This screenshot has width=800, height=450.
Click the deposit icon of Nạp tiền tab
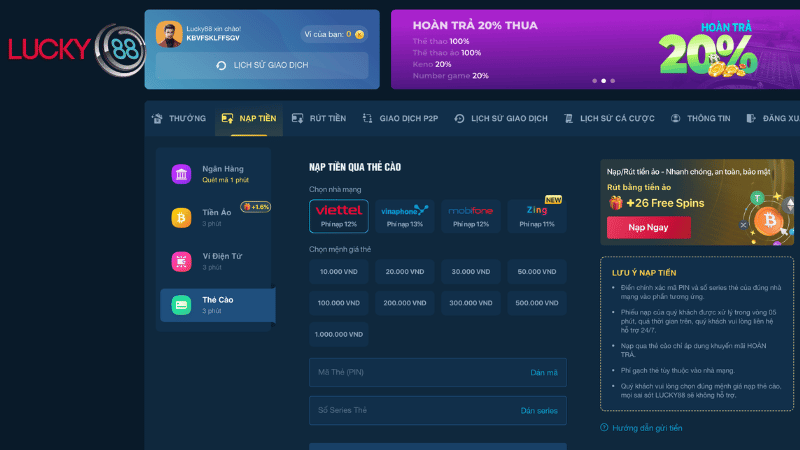tap(228, 118)
